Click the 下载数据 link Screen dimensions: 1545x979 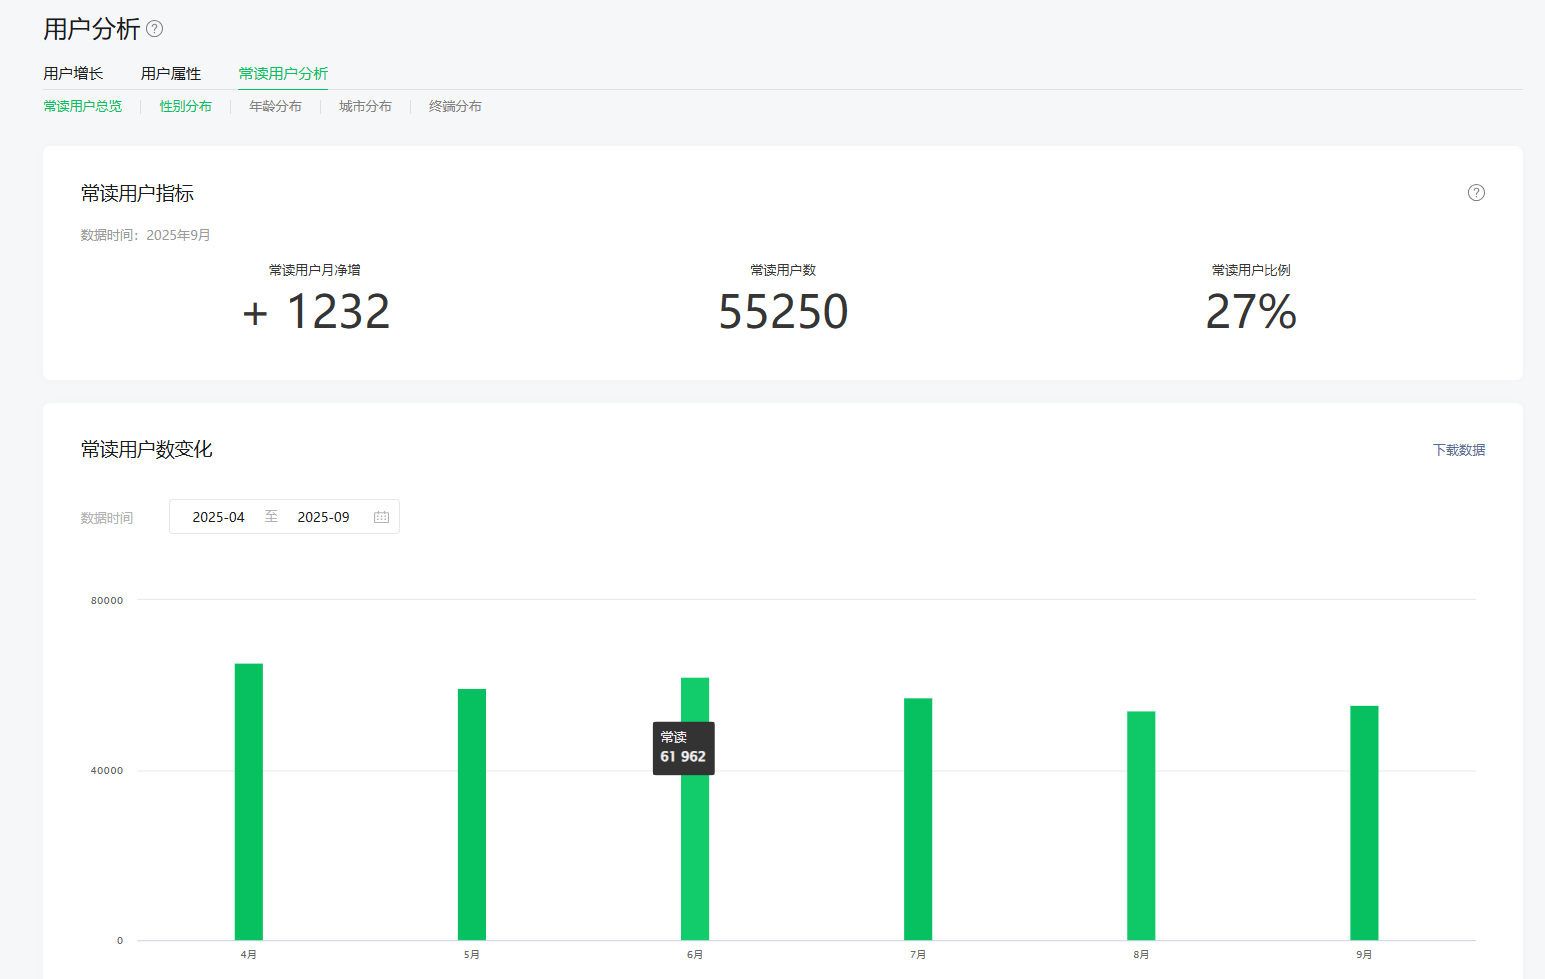pyautogui.click(x=1458, y=450)
